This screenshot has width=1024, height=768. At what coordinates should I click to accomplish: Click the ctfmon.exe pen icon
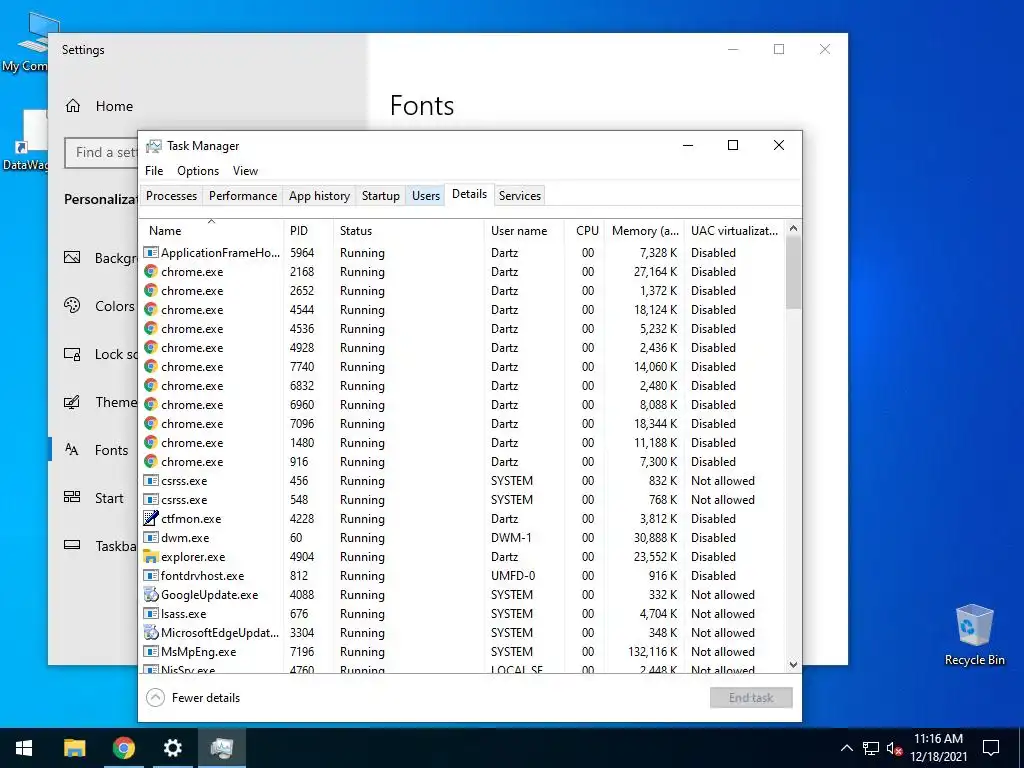point(151,519)
